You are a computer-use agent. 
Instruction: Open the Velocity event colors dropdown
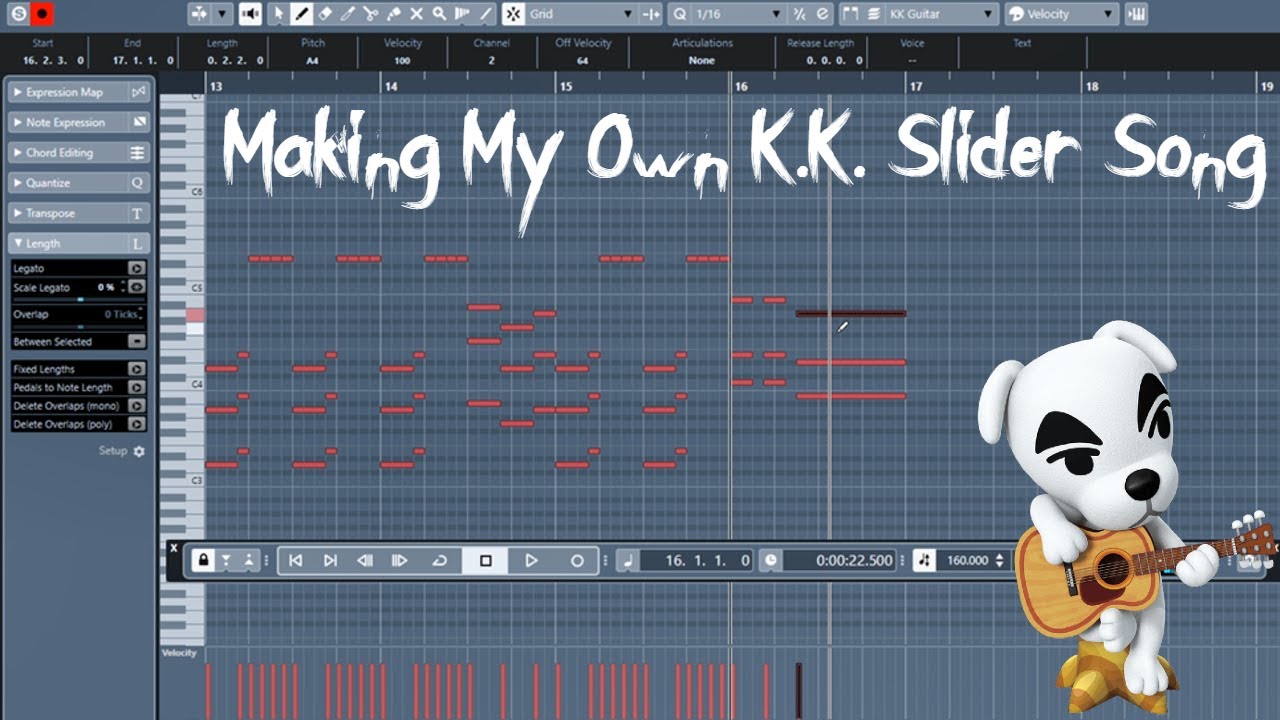click(x=1072, y=14)
